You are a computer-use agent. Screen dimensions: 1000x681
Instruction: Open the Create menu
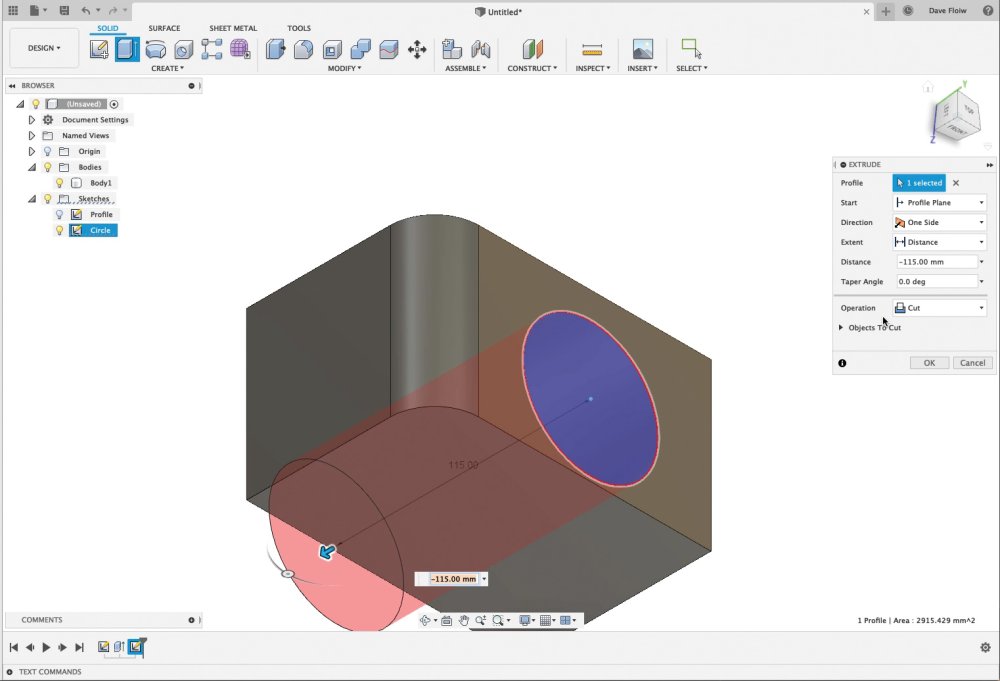tap(167, 68)
